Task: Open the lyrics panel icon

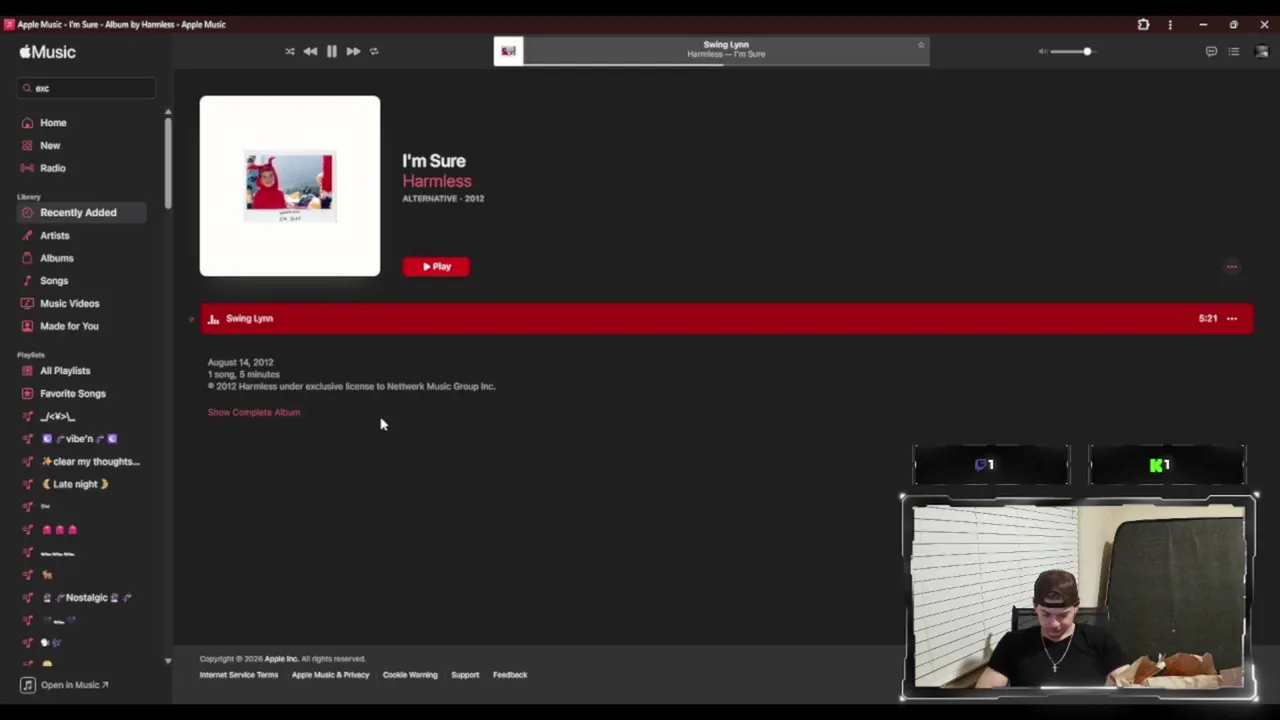Action: coord(1211,51)
